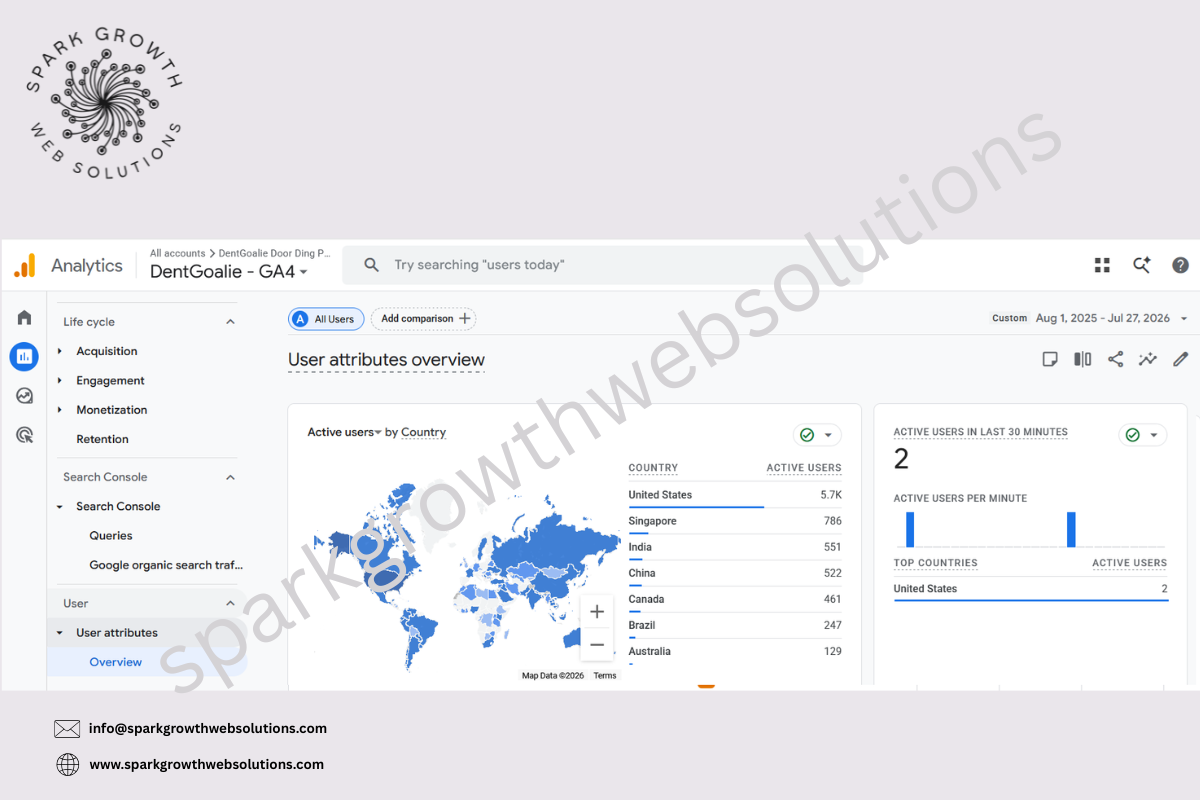
Task: Click the map Terms link
Action: point(605,676)
